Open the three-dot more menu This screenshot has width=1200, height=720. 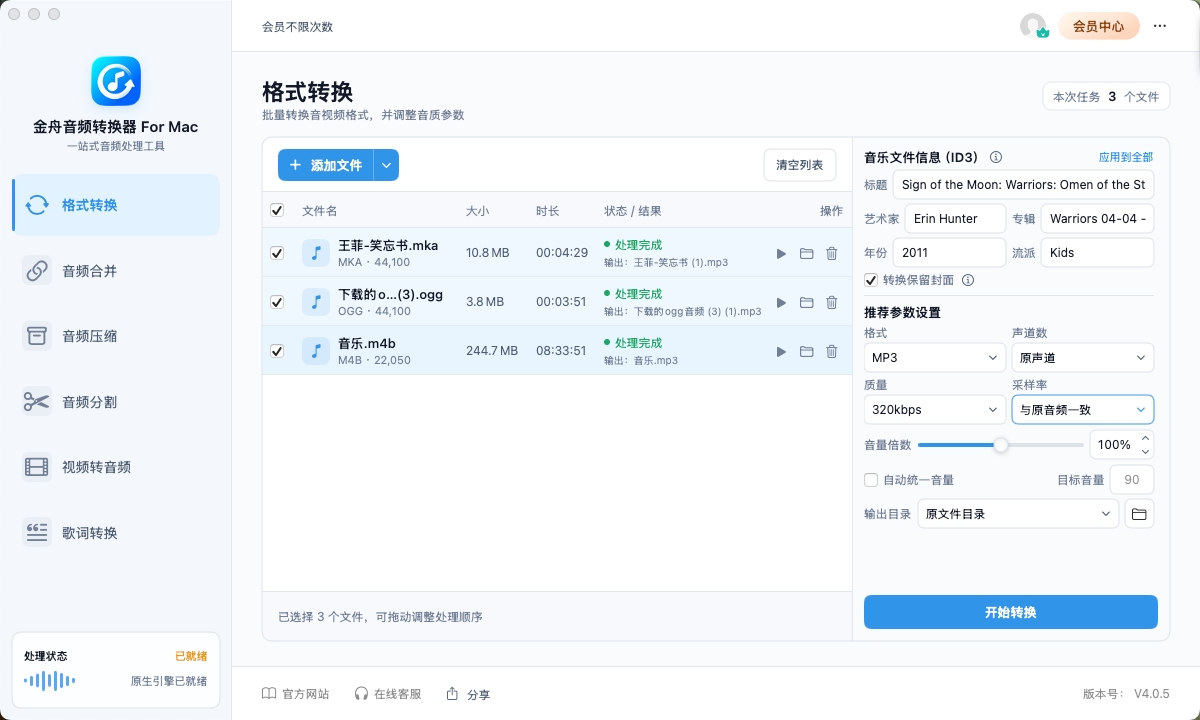coord(1160,26)
